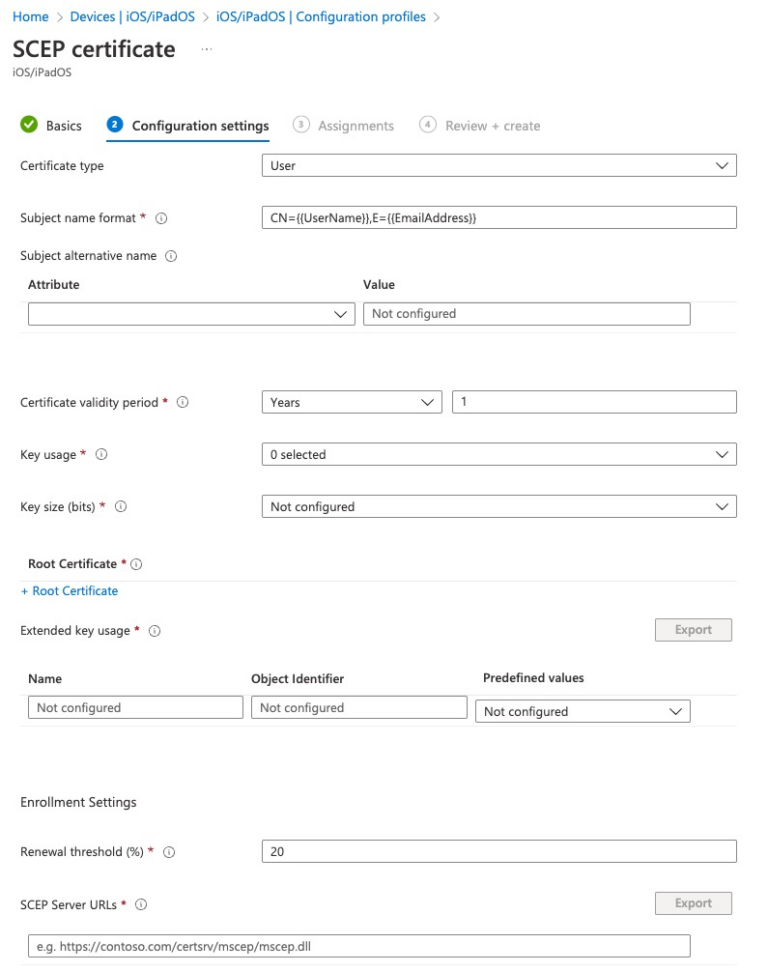Screen dimensions: 768x972
Task: Expand the Key usage dropdown
Action: click(x=498, y=454)
